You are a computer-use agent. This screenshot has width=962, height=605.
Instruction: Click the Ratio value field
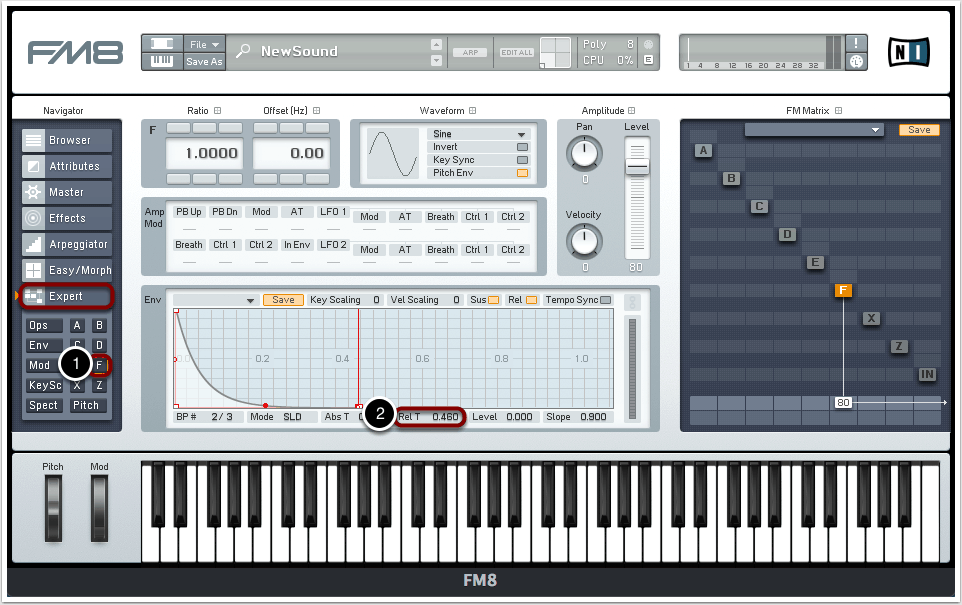(203, 154)
